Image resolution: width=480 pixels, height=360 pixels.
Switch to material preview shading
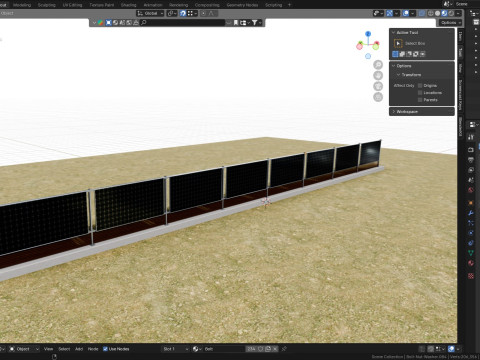(x=444, y=13)
